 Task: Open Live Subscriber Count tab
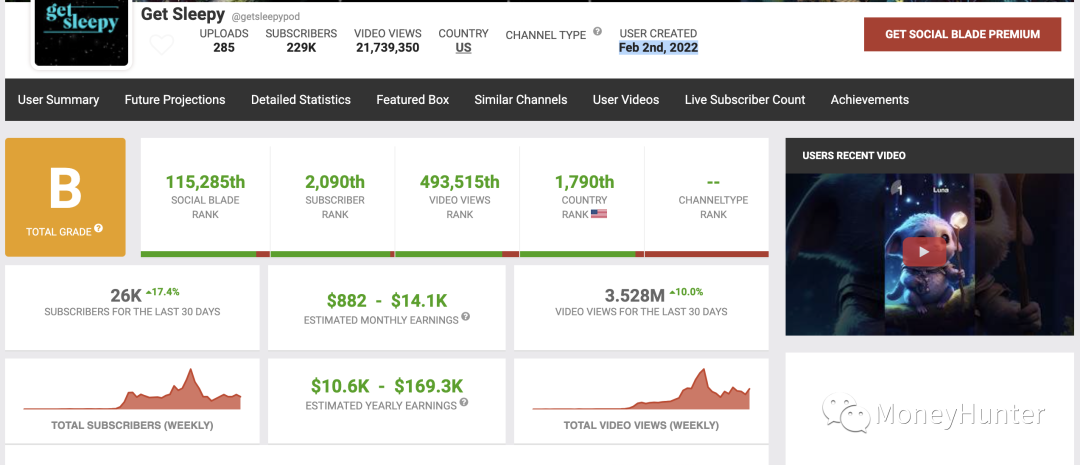[745, 100]
